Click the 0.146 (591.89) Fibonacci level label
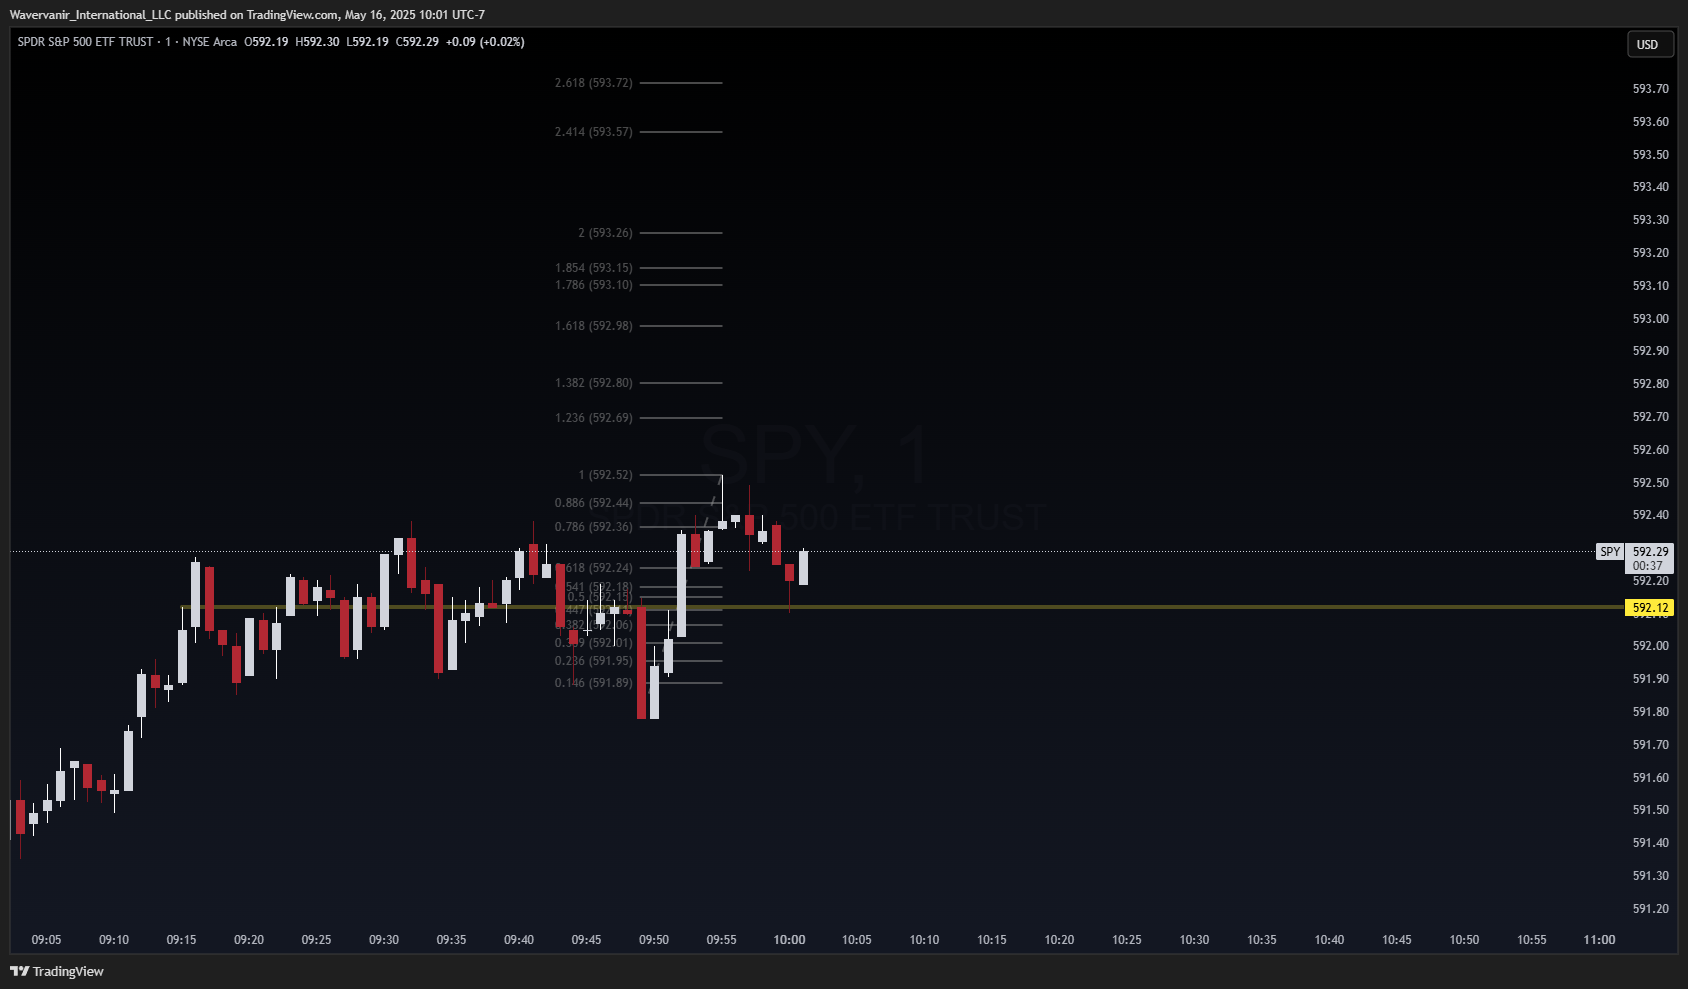This screenshot has width=1688, height=989. click(594, 683)
